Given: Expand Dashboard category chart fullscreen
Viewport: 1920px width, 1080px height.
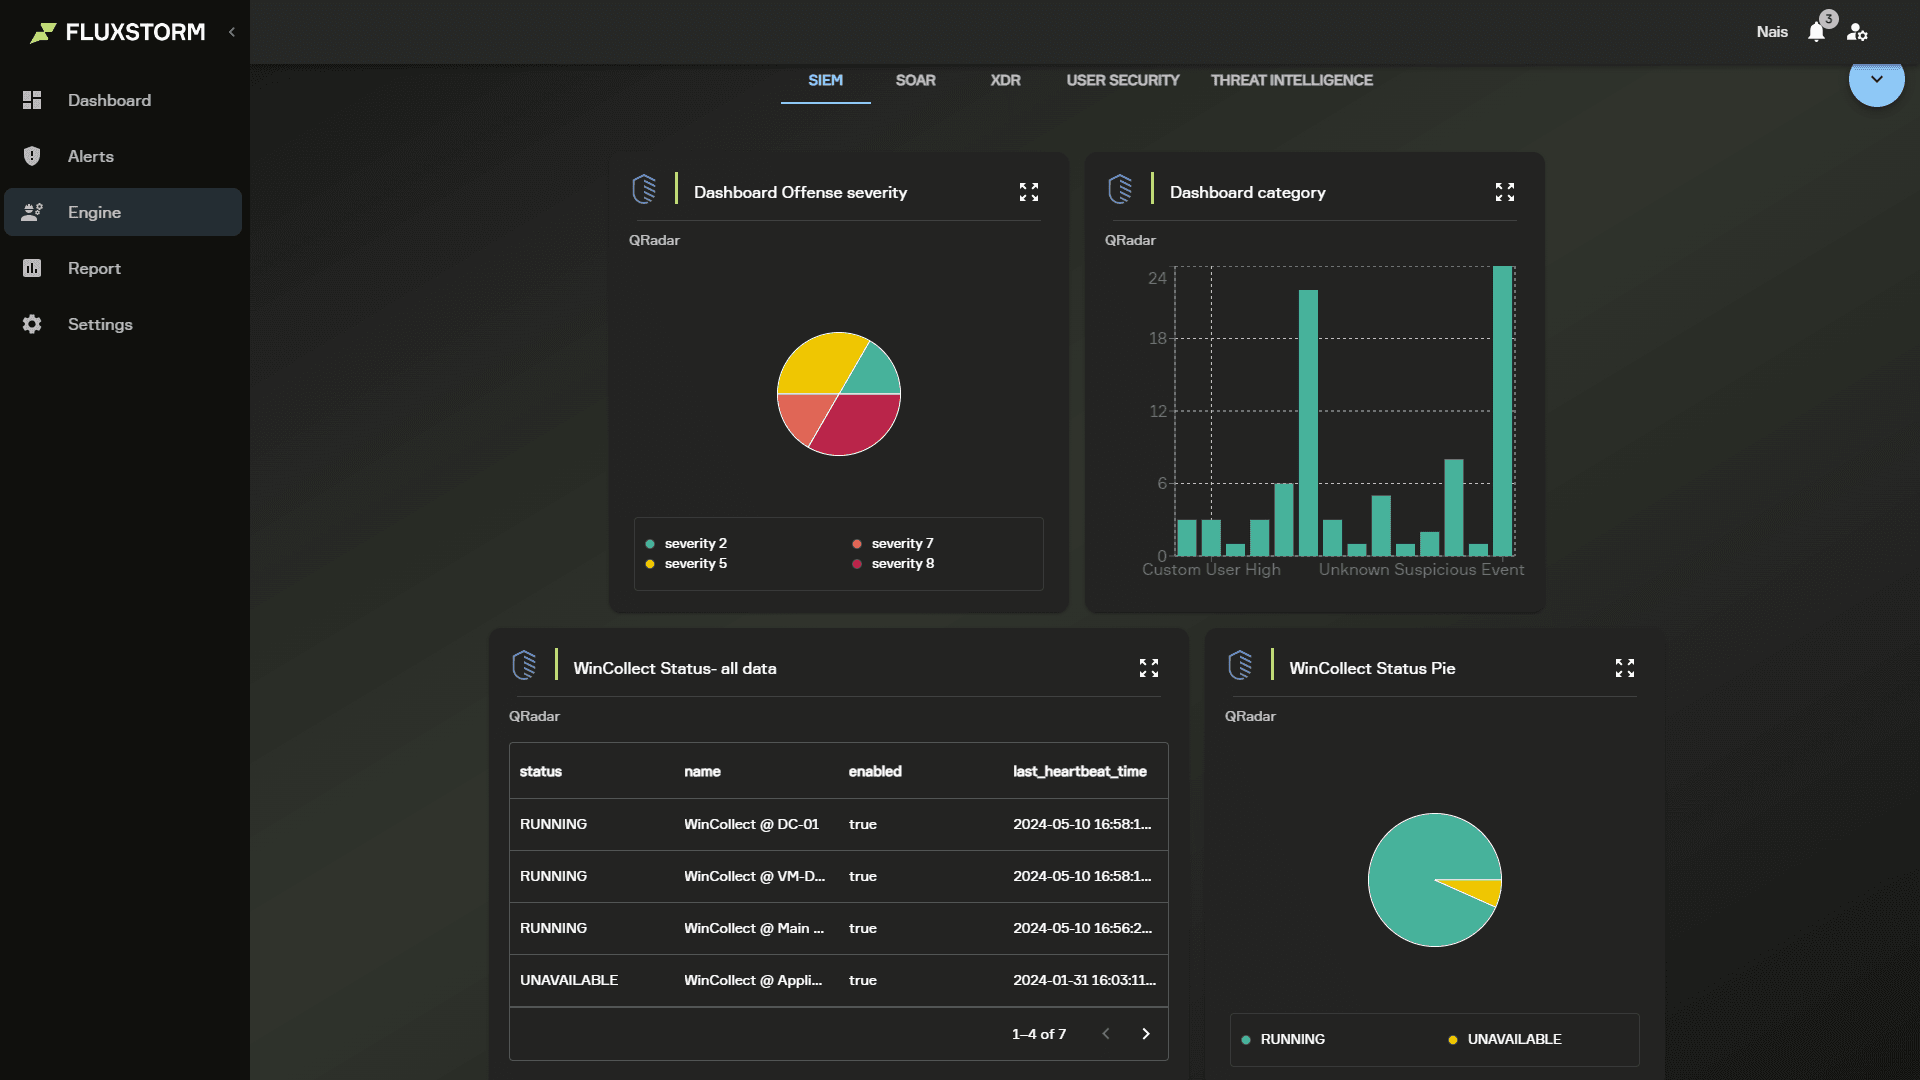Looking at the screenshot, I should point(1505,192).
